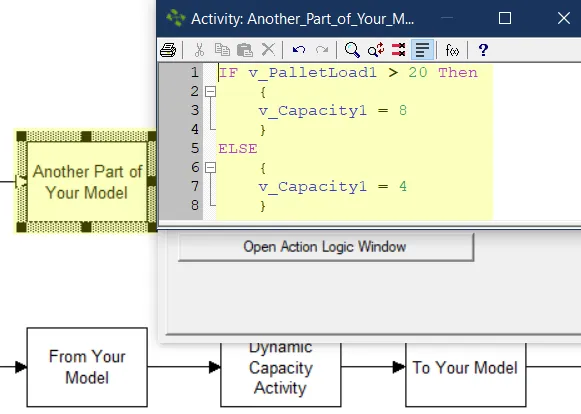581x414 pixels.
Task: Click the Copy icon in the toolbar
Action: click(x=222, y=50)
